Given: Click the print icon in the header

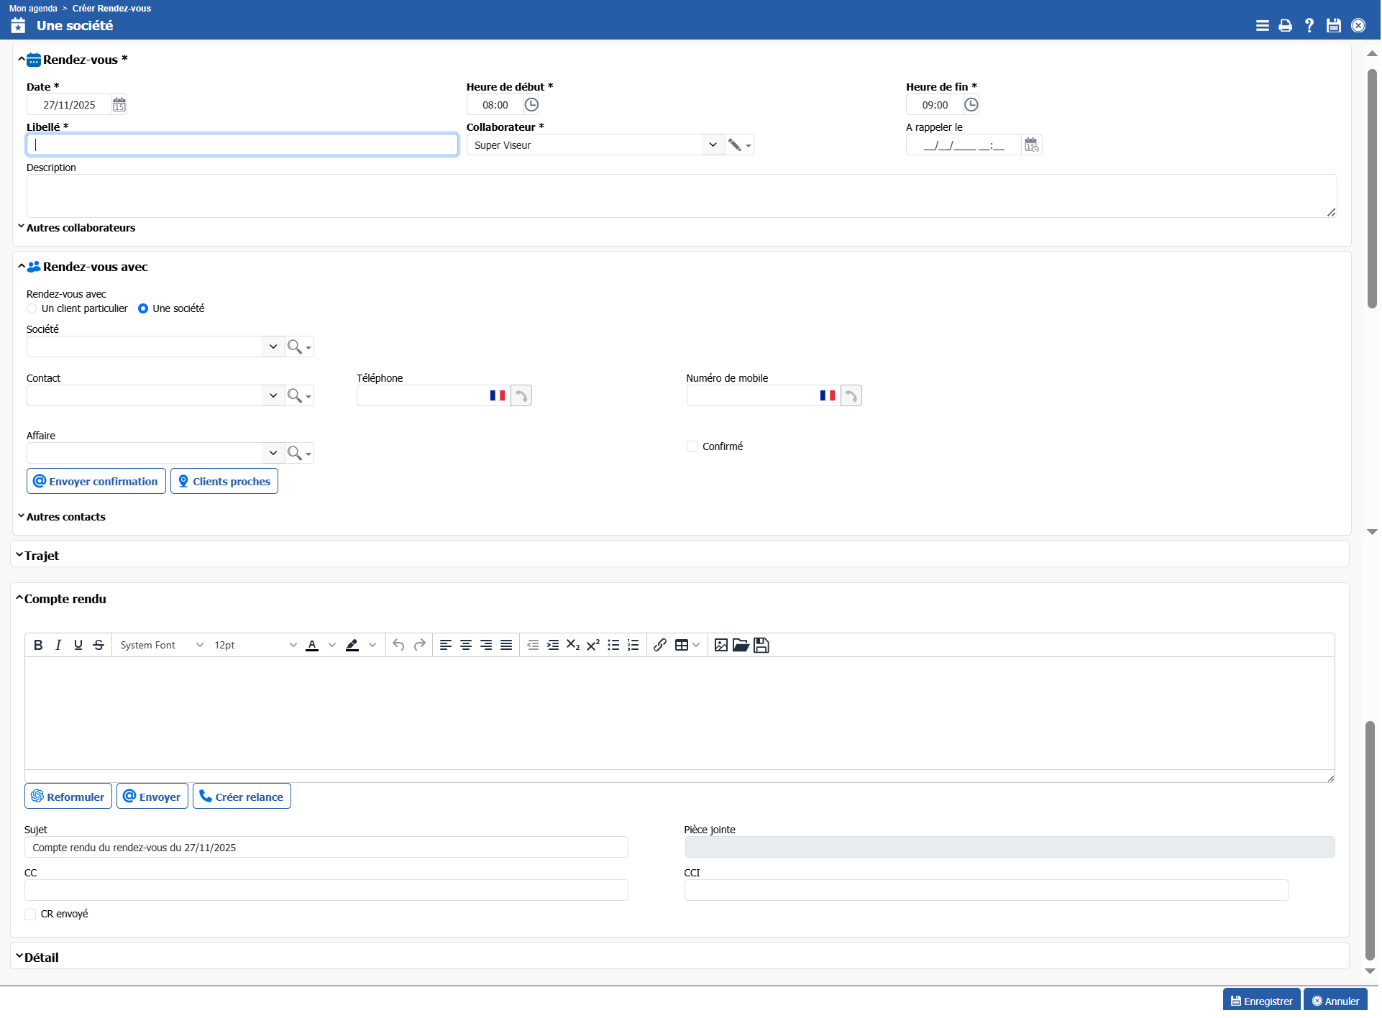Looking at the screenshot, I should pos(1285,26).
